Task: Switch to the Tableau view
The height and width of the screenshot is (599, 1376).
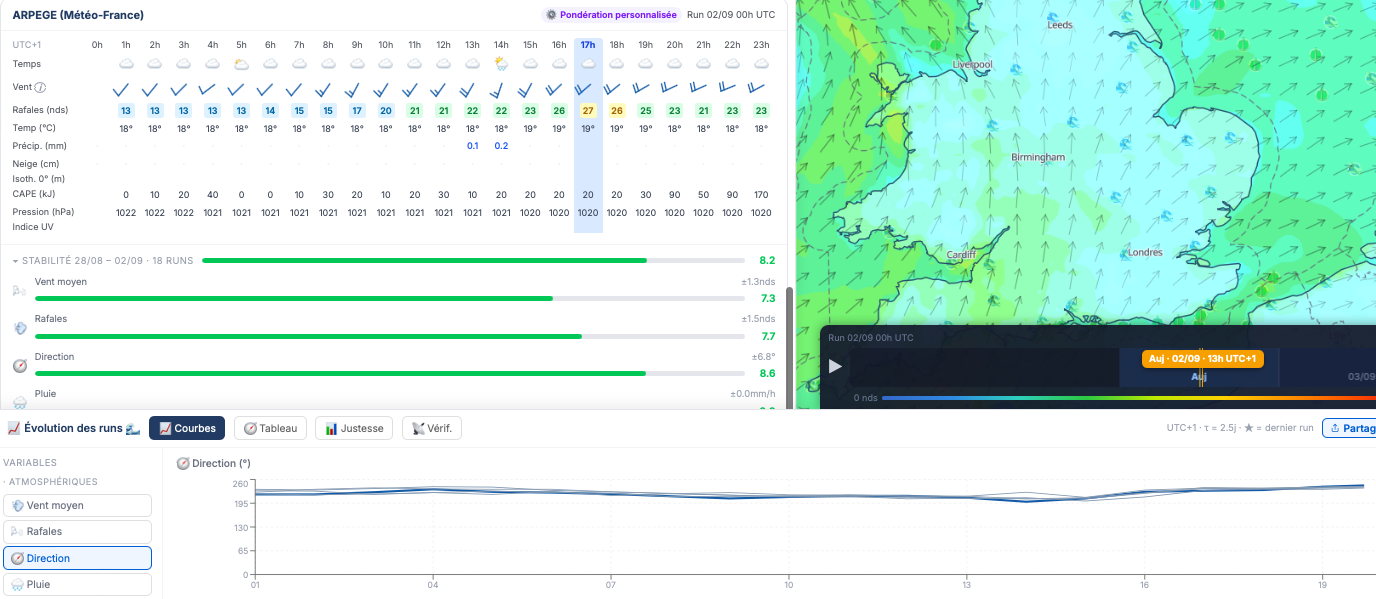Action: pos(270,428)
